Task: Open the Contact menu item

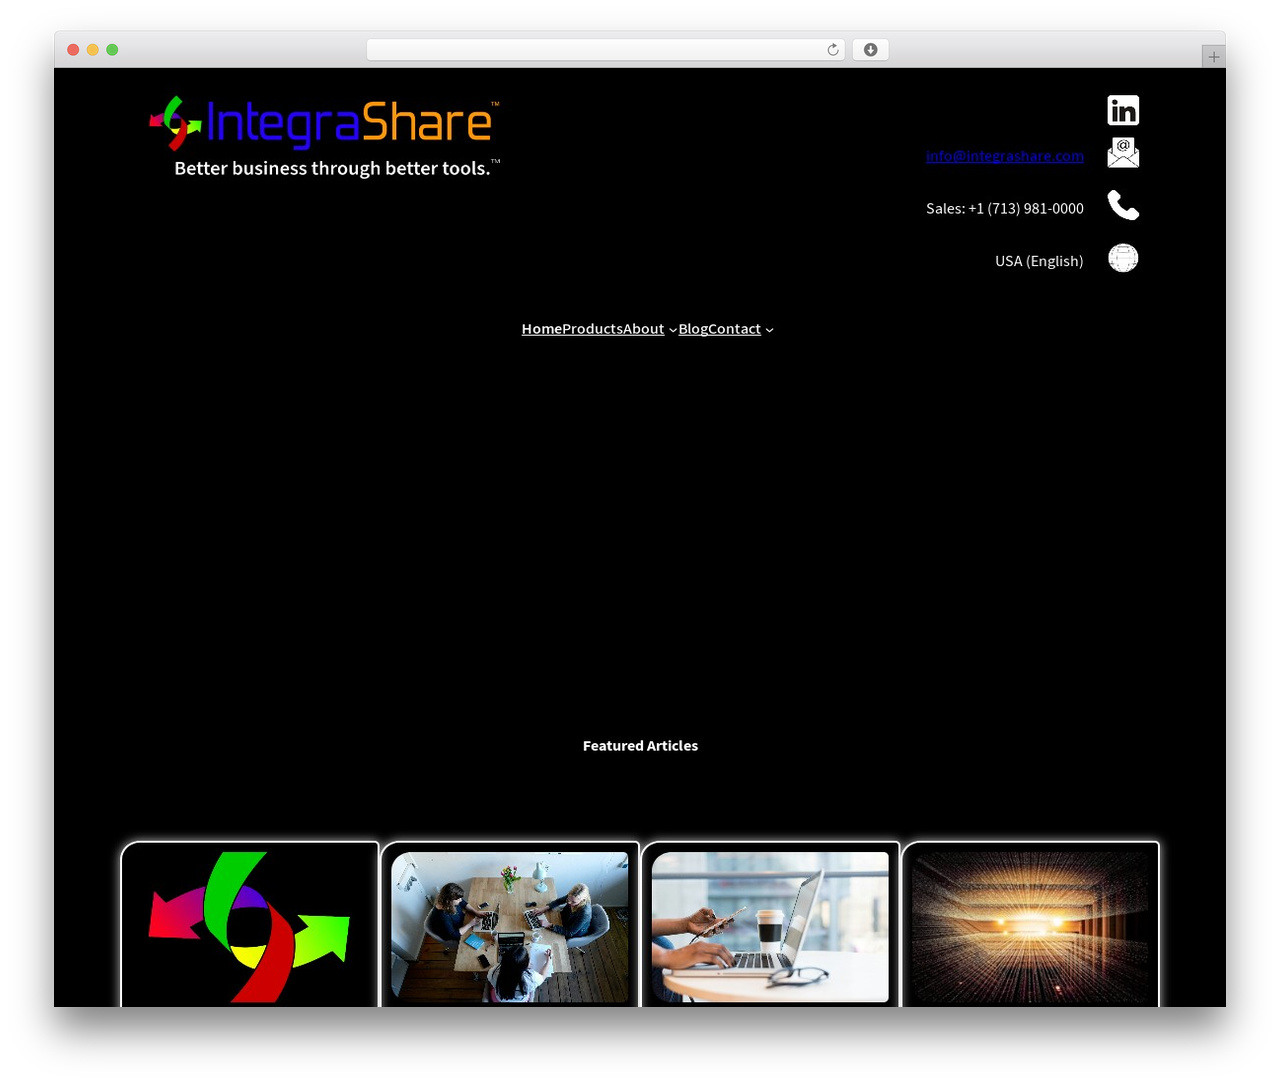Action: click(x=734, y=329)
